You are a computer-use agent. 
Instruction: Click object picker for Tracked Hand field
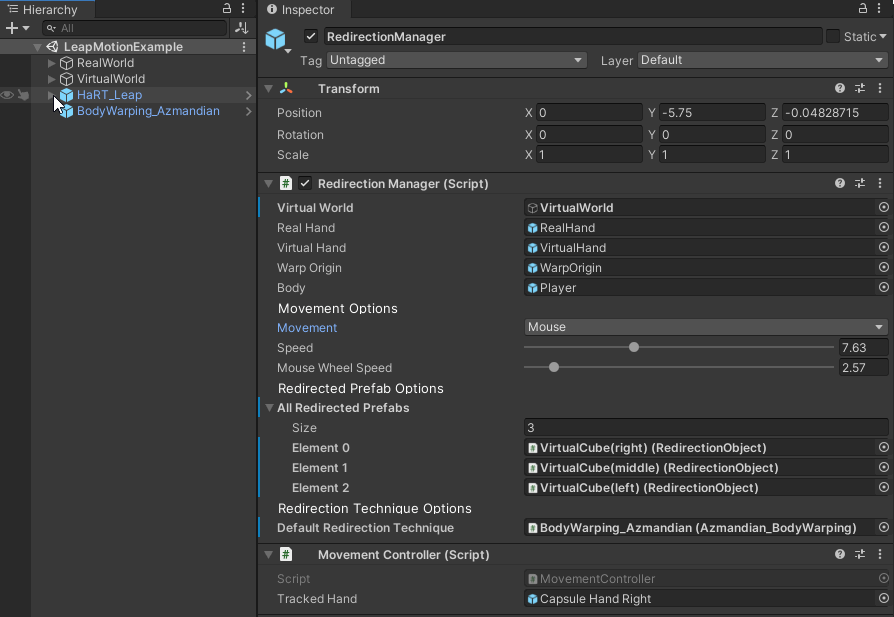tap(883, 599)
